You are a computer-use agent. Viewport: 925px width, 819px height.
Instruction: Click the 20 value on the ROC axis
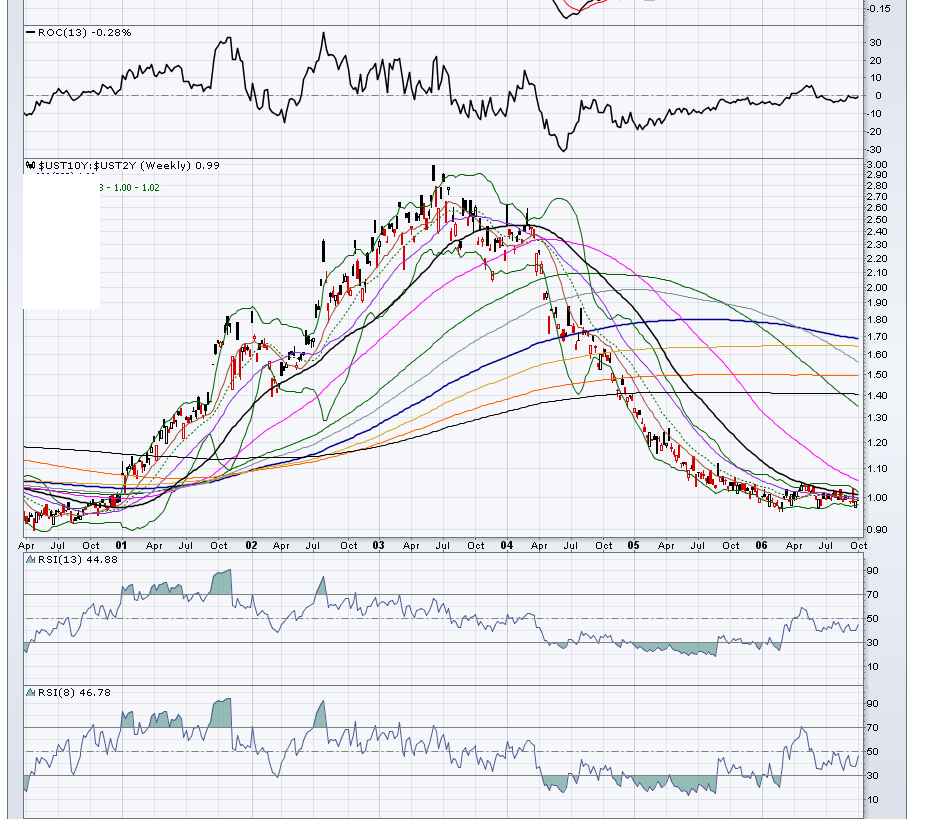click(x=876, y=61)
